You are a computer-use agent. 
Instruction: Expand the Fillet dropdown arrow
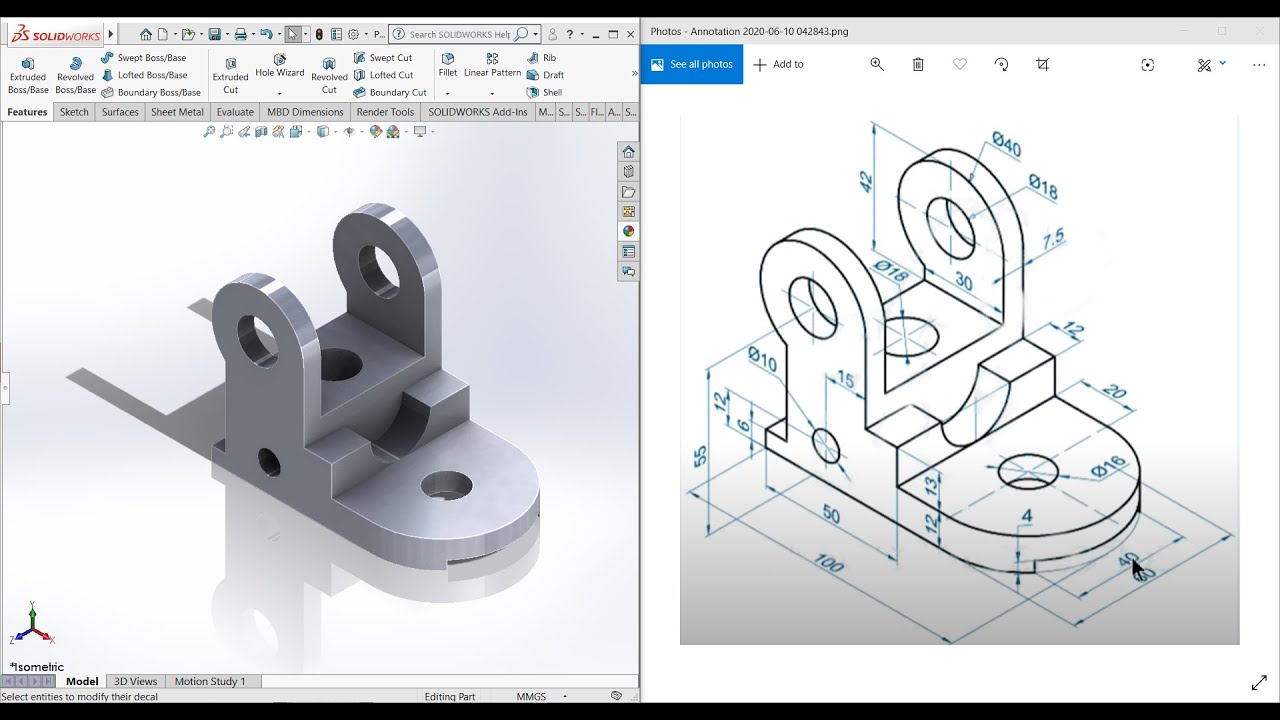tap(447, 93)
